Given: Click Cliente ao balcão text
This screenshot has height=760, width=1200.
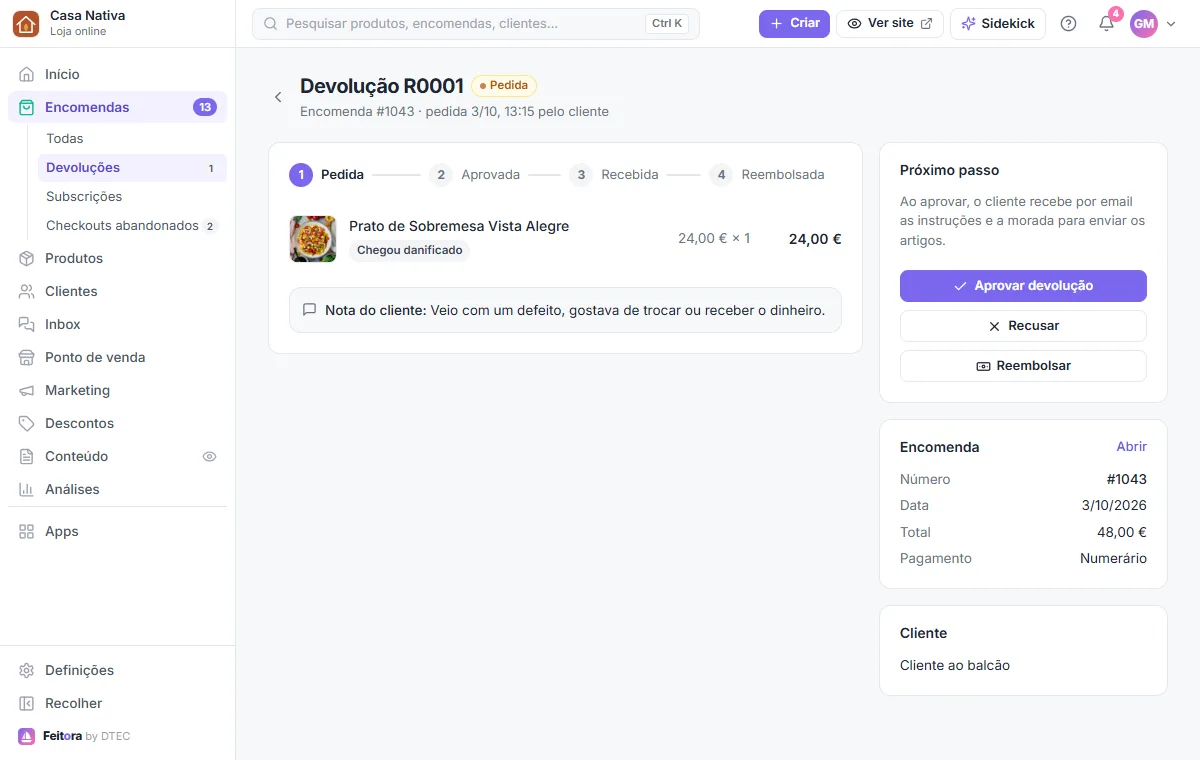Looking at the screenshot, I should coord(955,665).
